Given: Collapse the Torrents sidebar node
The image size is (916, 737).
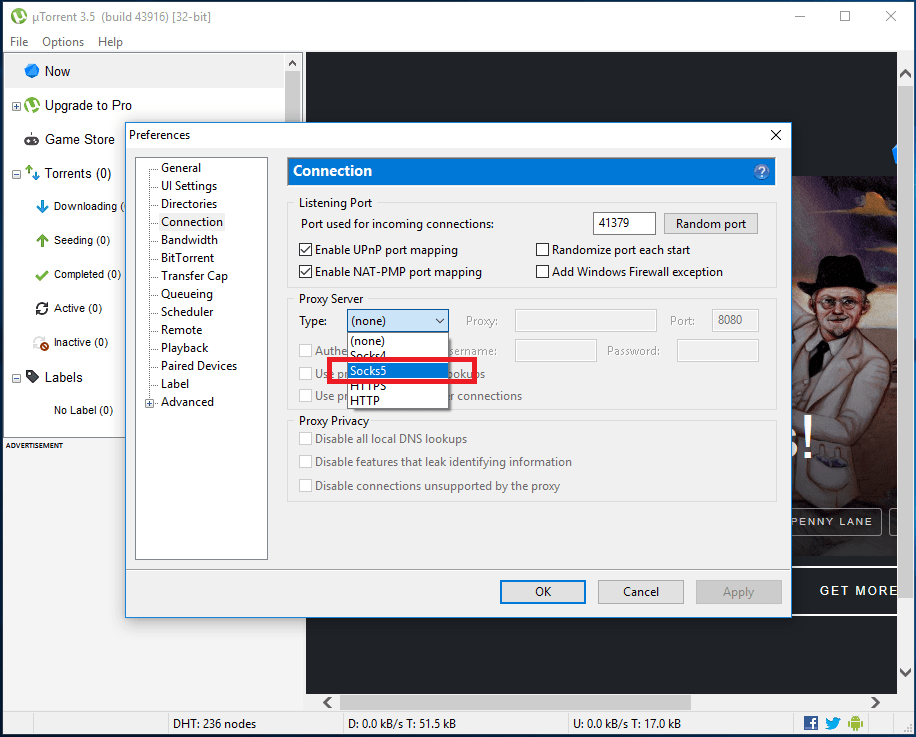Looking at the screenshot, I should pos(16,174).
